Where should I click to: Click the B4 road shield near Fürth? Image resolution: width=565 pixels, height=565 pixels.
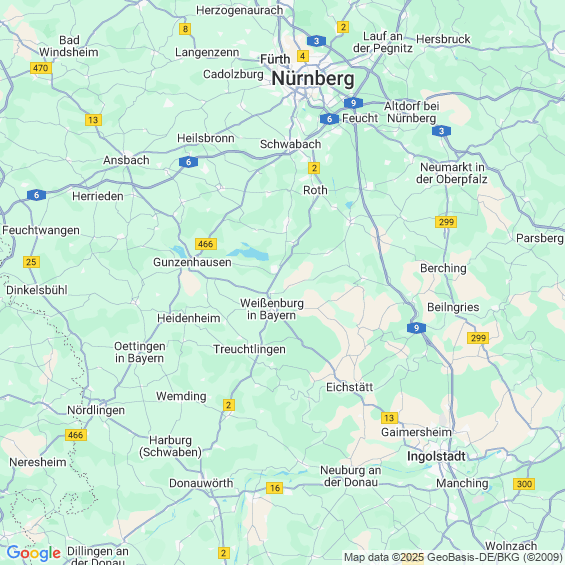pos(303,56)
